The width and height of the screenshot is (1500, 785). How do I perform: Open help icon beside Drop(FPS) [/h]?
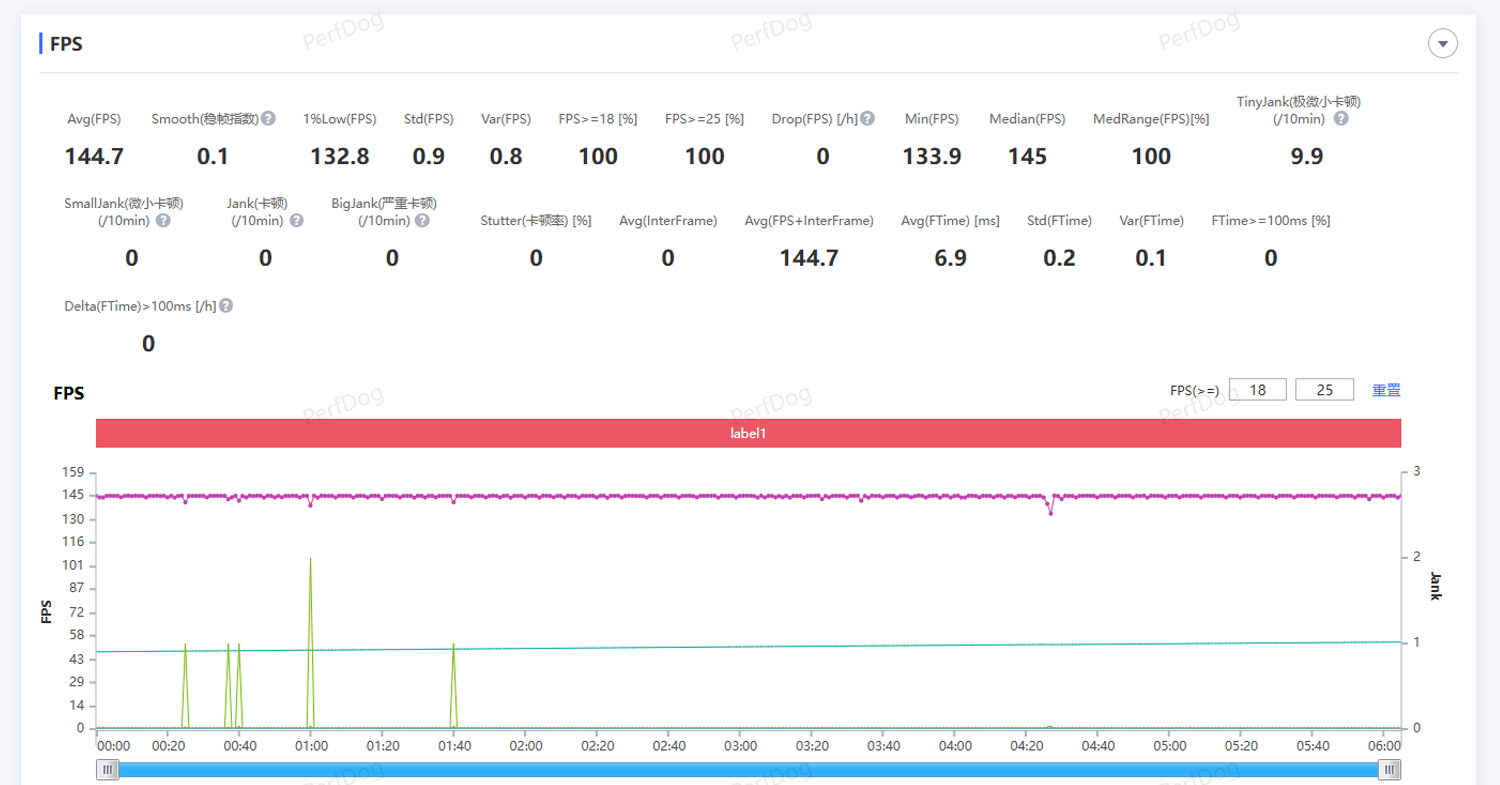(867, 119)
